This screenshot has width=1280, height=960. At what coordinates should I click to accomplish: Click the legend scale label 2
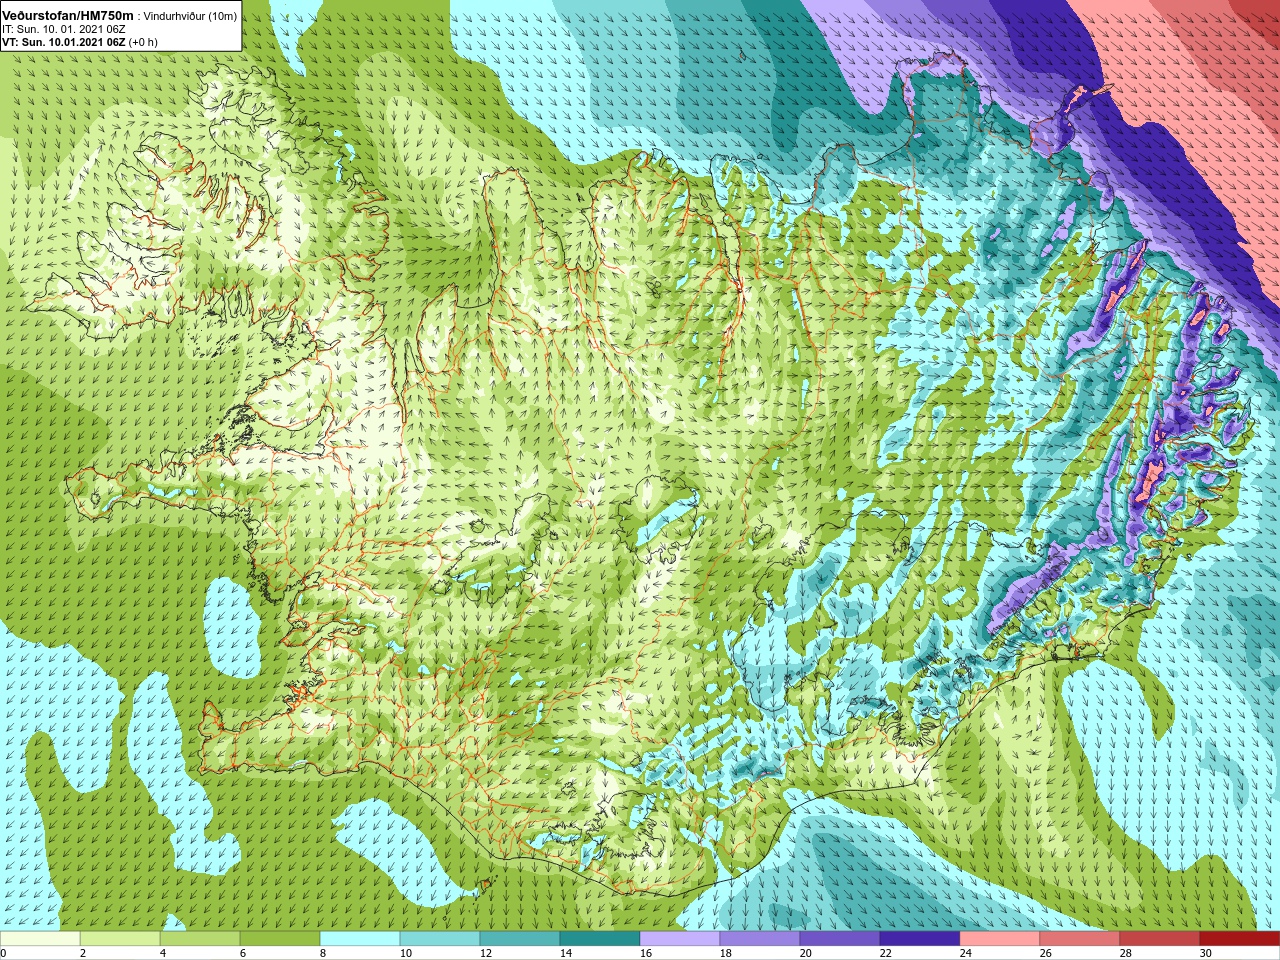[x=84, y=953]
